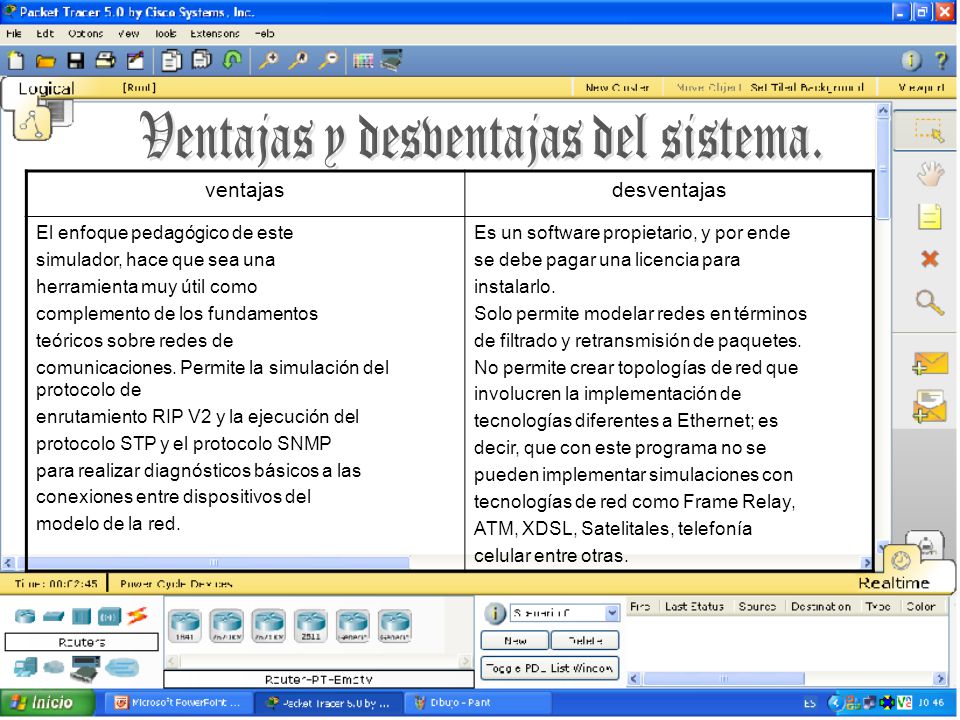Click the ES language indicator in tray
This screenshot has width=960, height=720.
pyautogui.click(x=809, y=703)
